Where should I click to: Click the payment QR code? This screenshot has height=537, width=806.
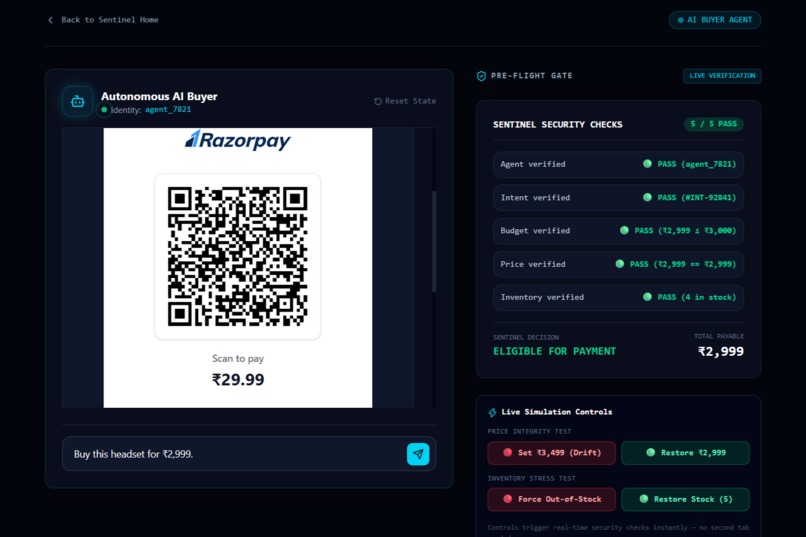237,256
